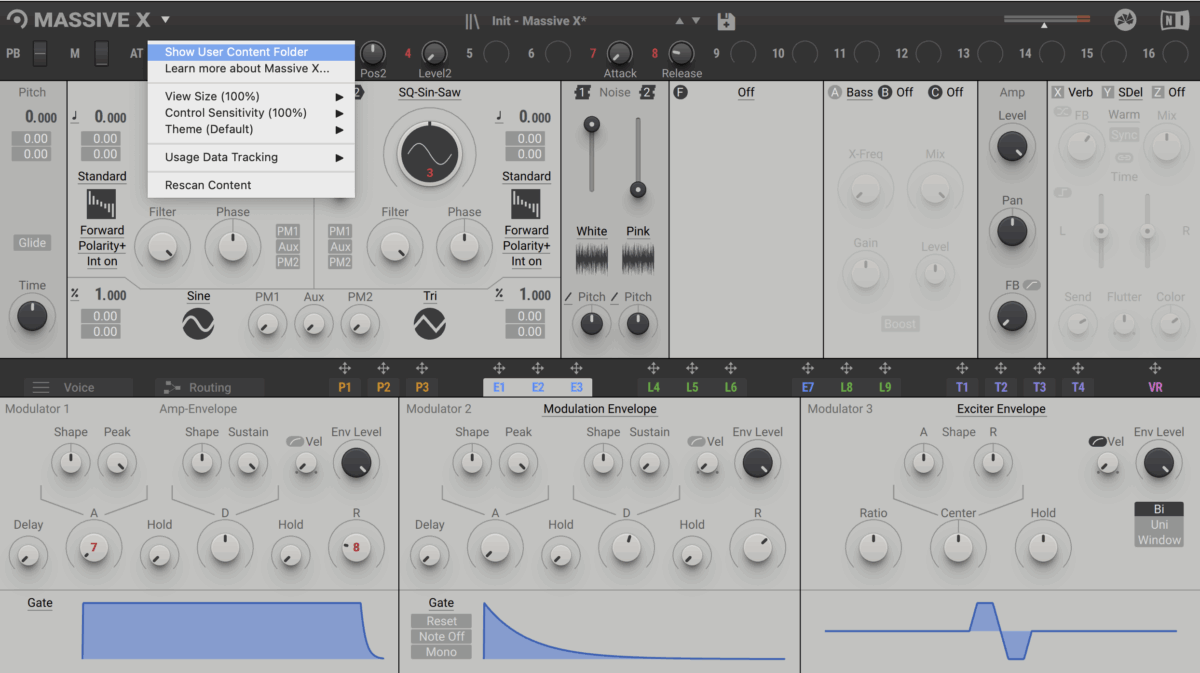Click the White noise waveform thumbnail
1200x673 pixels.
[x=592, y=259]
